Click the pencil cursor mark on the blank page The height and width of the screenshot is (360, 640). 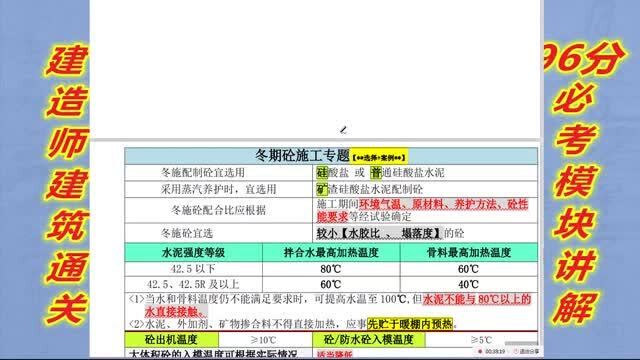click(343, 130)
